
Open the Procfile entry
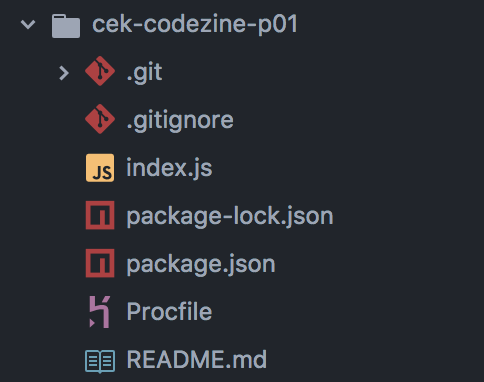point(169,312)
